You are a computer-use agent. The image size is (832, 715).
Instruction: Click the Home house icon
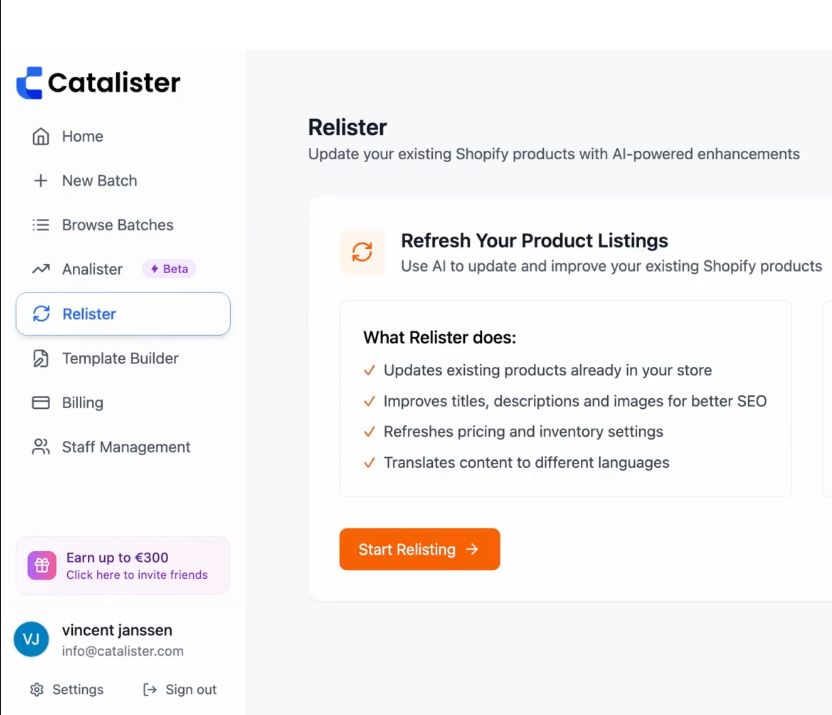pyautogui.click(x=41, y=137)
